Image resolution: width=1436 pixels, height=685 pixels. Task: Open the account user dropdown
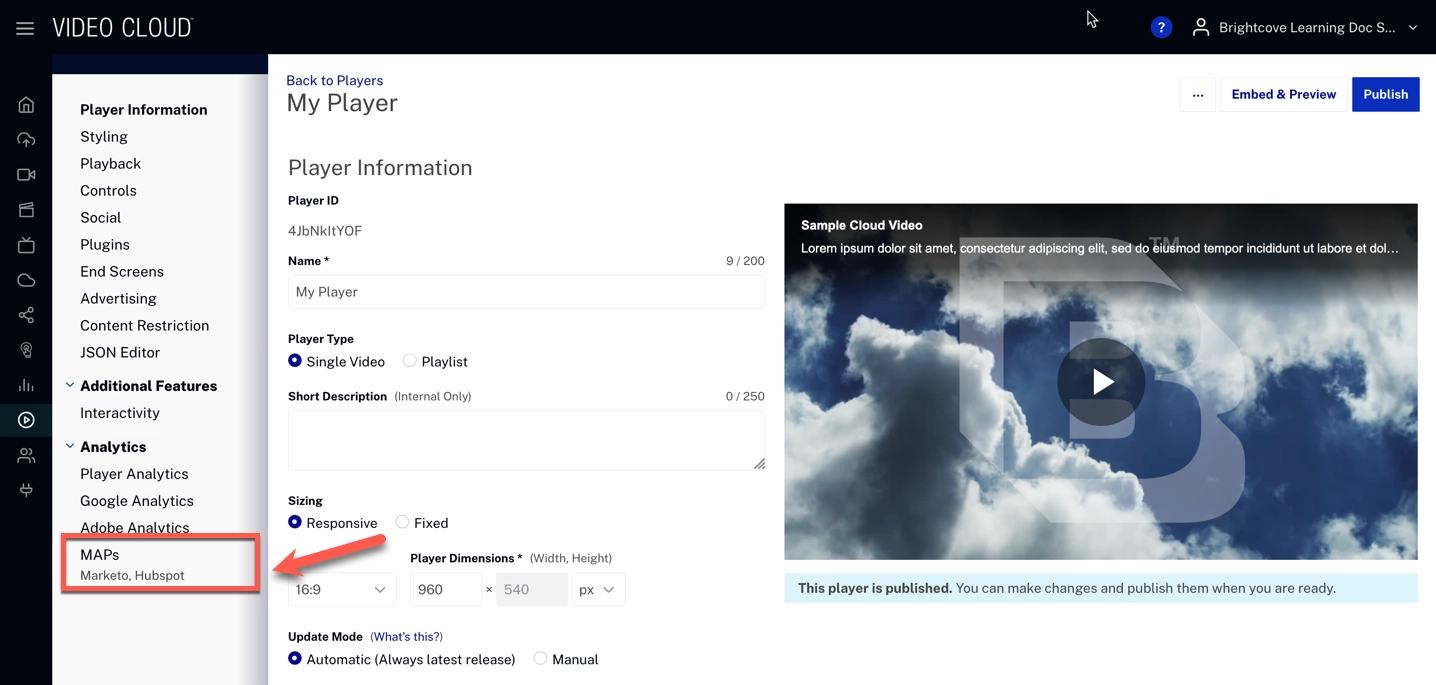click(x=1305, y=28)
